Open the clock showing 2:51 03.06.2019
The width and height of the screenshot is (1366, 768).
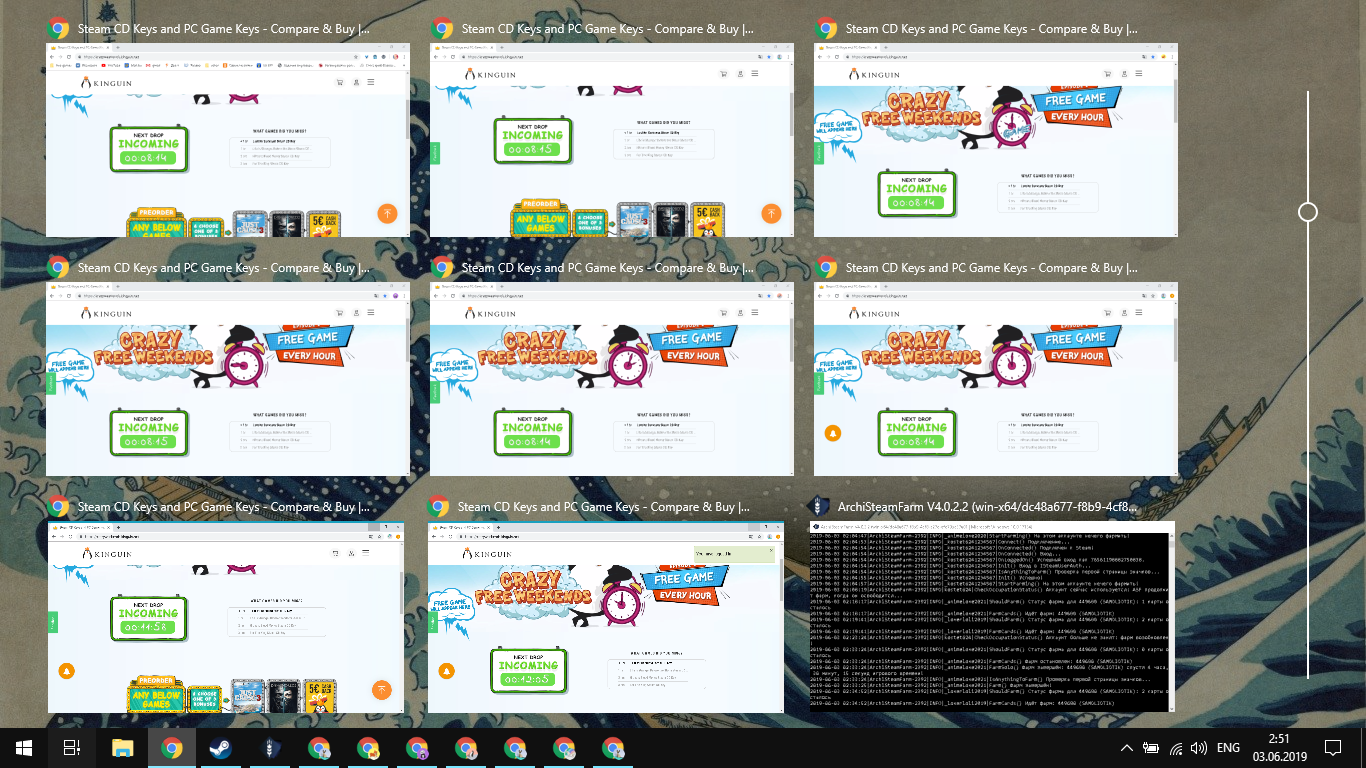1278,748
